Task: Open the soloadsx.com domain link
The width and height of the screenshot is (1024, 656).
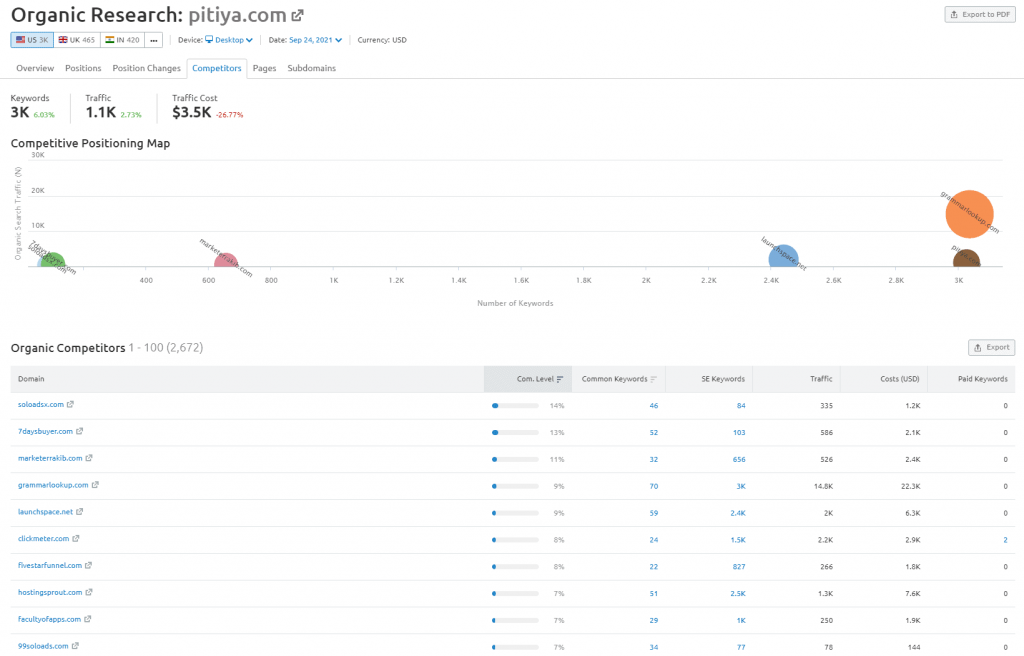Action: coord(40,404)
